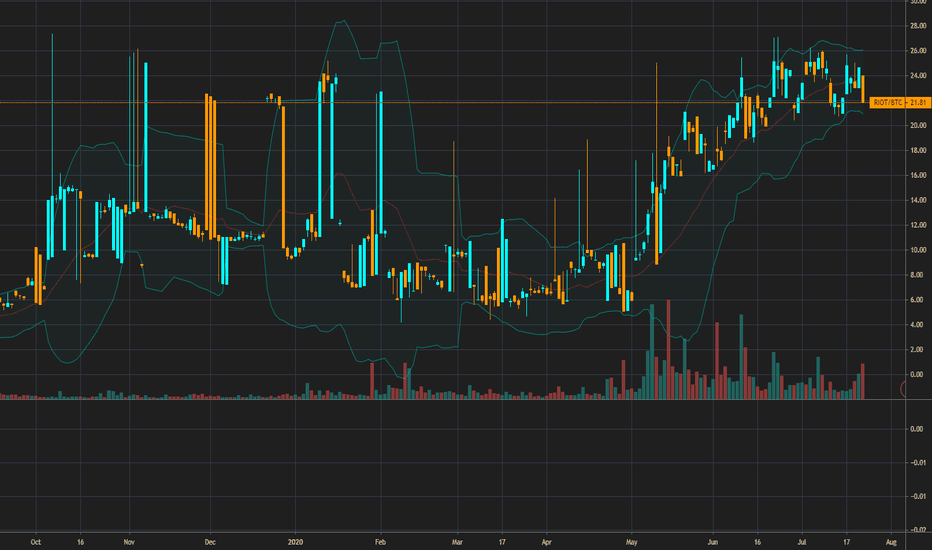This screenshot has height=550, width=932.
Task: Click the RIOT/BTC 21.81 price label
Action: pyautogui.click(x=900, y=103)
